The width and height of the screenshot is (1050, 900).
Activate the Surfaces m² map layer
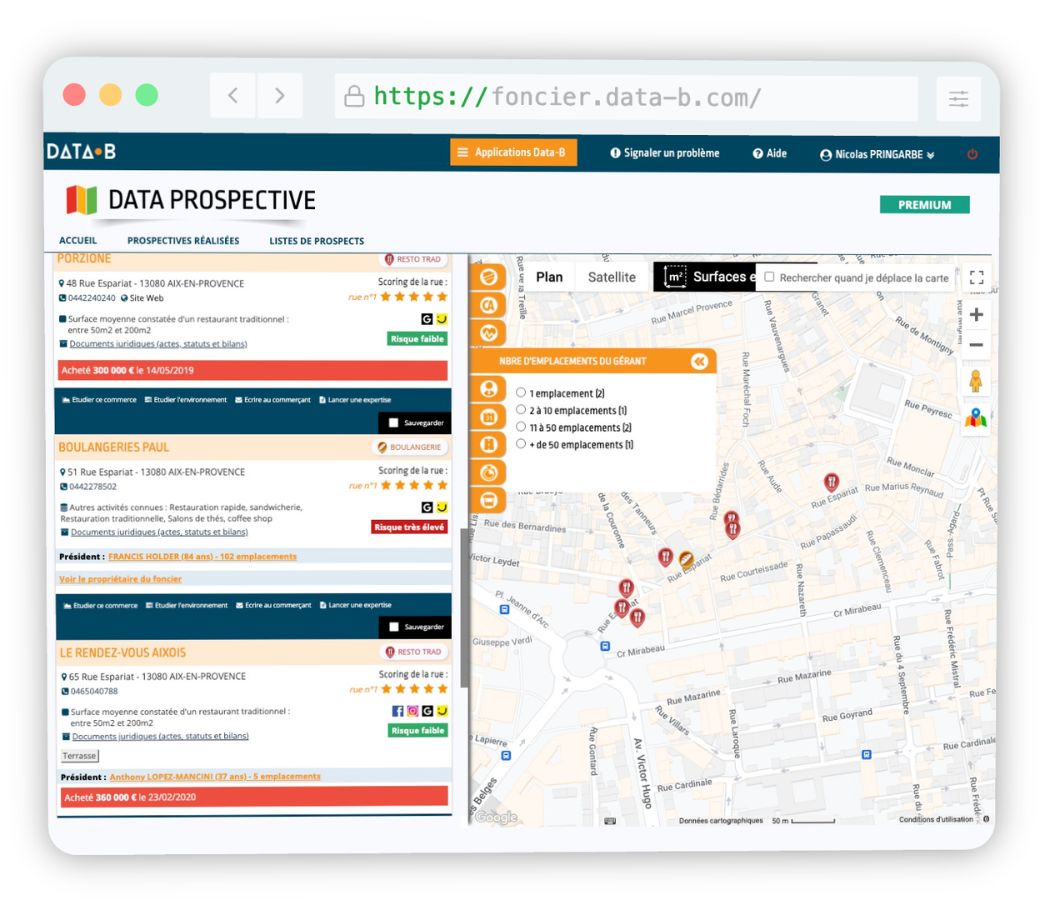pyautogui.click(x=705, y=277)
